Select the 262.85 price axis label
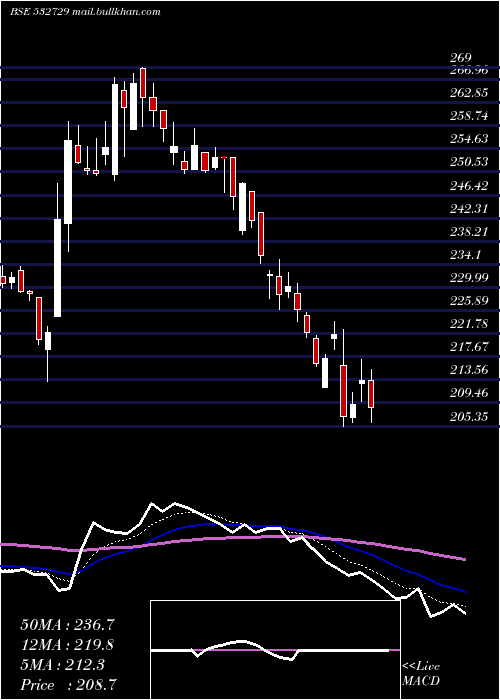 [x=469, y=93]
